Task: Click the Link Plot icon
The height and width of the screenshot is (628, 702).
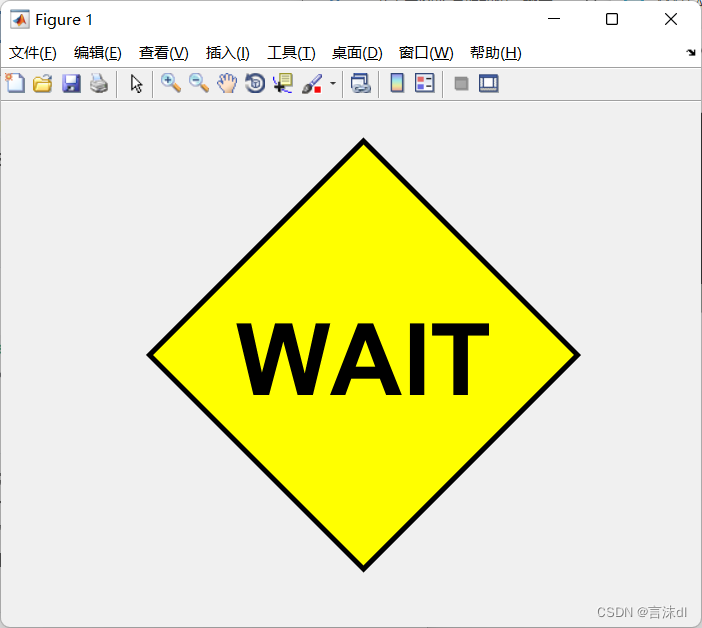Action: pyautogui.click(x=361, y=83)
